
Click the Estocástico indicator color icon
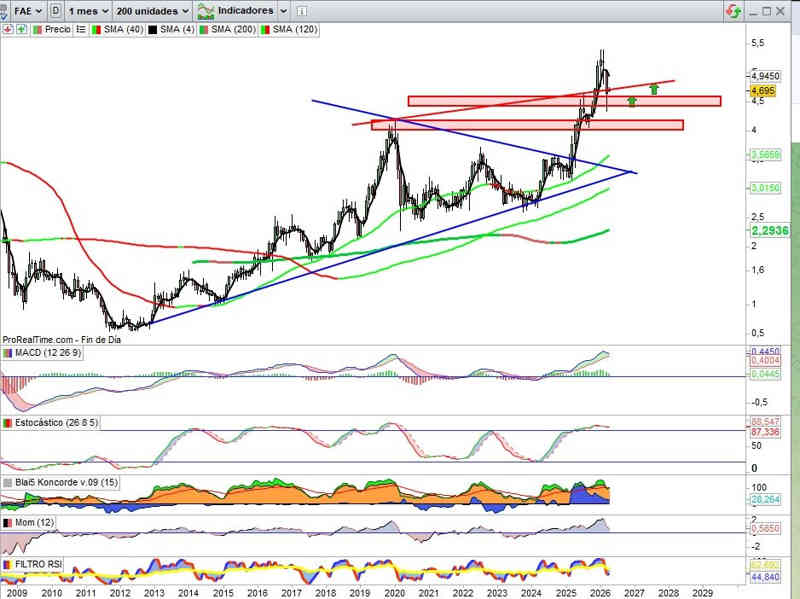[x=8, y=424]
